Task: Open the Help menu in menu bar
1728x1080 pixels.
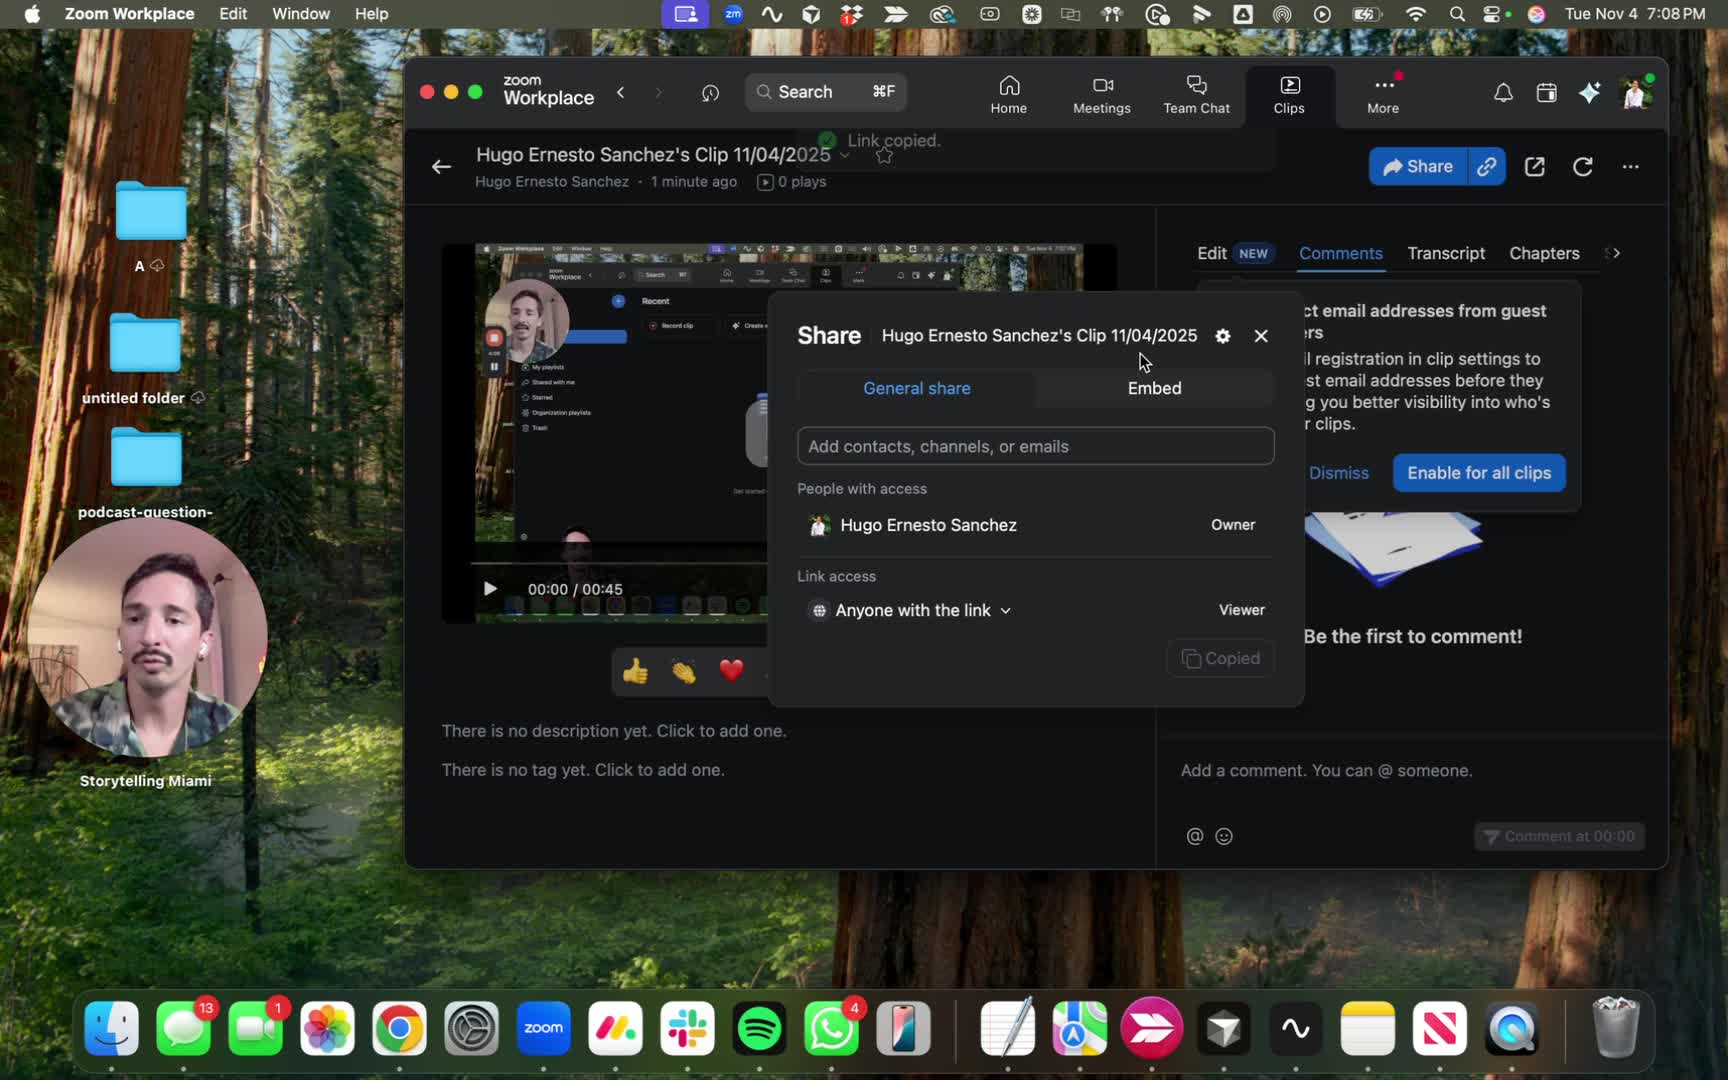Action: (371, 13)
